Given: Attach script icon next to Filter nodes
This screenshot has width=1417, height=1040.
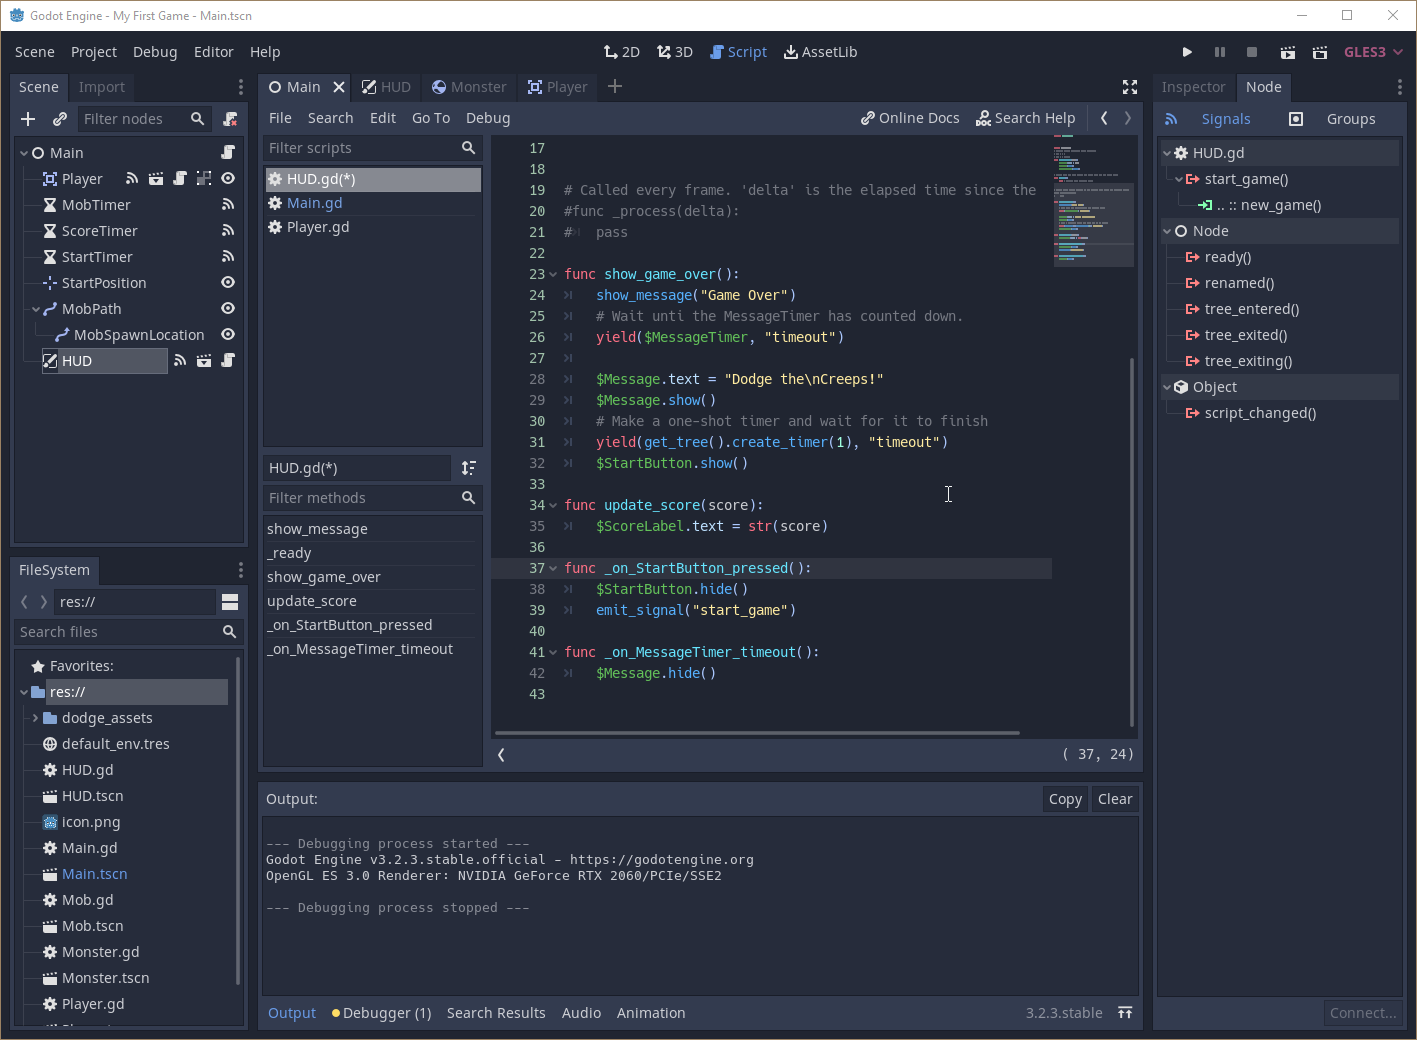Looking at the screenshot, I should [x=230, y=119].
